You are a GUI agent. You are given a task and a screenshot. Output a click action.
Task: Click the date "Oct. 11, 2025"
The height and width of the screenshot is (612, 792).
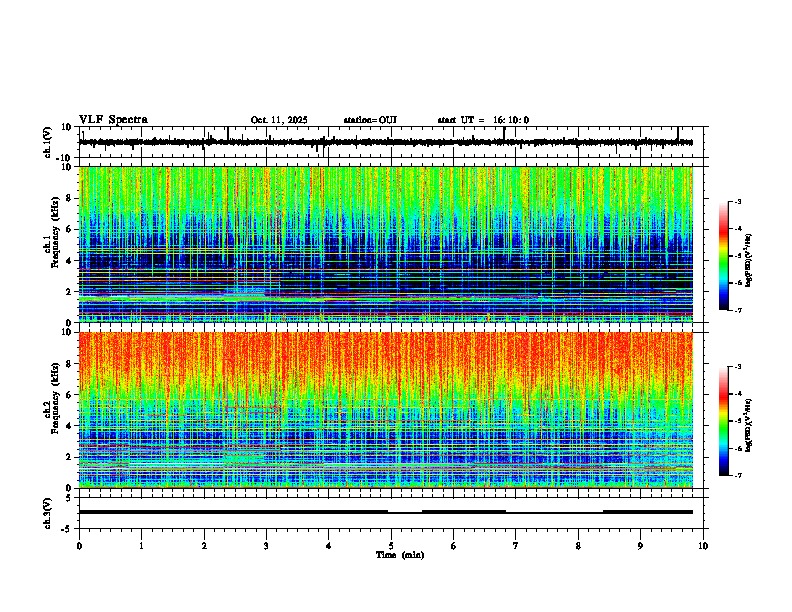279,120
